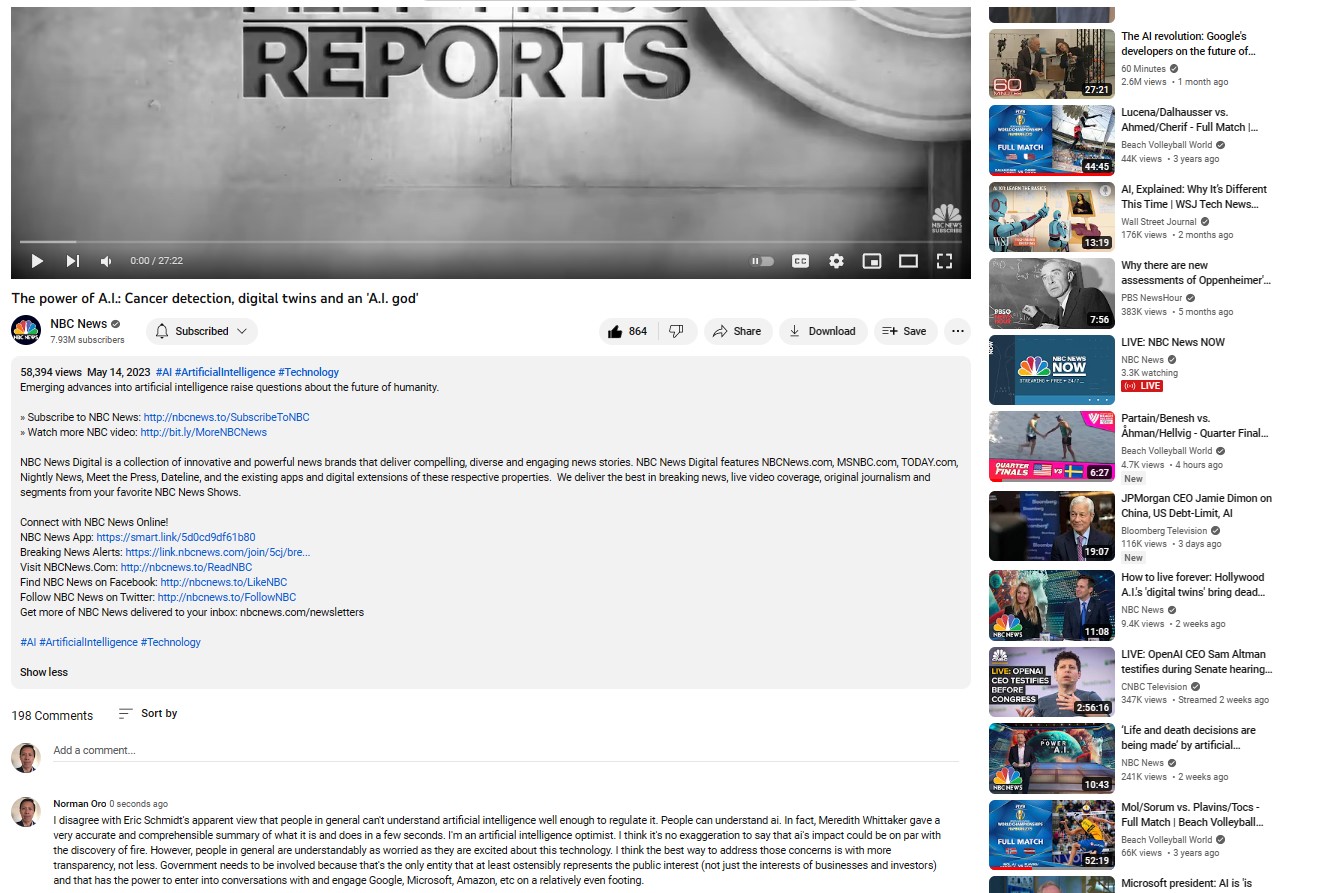Viewport: 1339px width, 893px height.
Task: Activate the miniplayer icon
Action: (x=872, y=261)
